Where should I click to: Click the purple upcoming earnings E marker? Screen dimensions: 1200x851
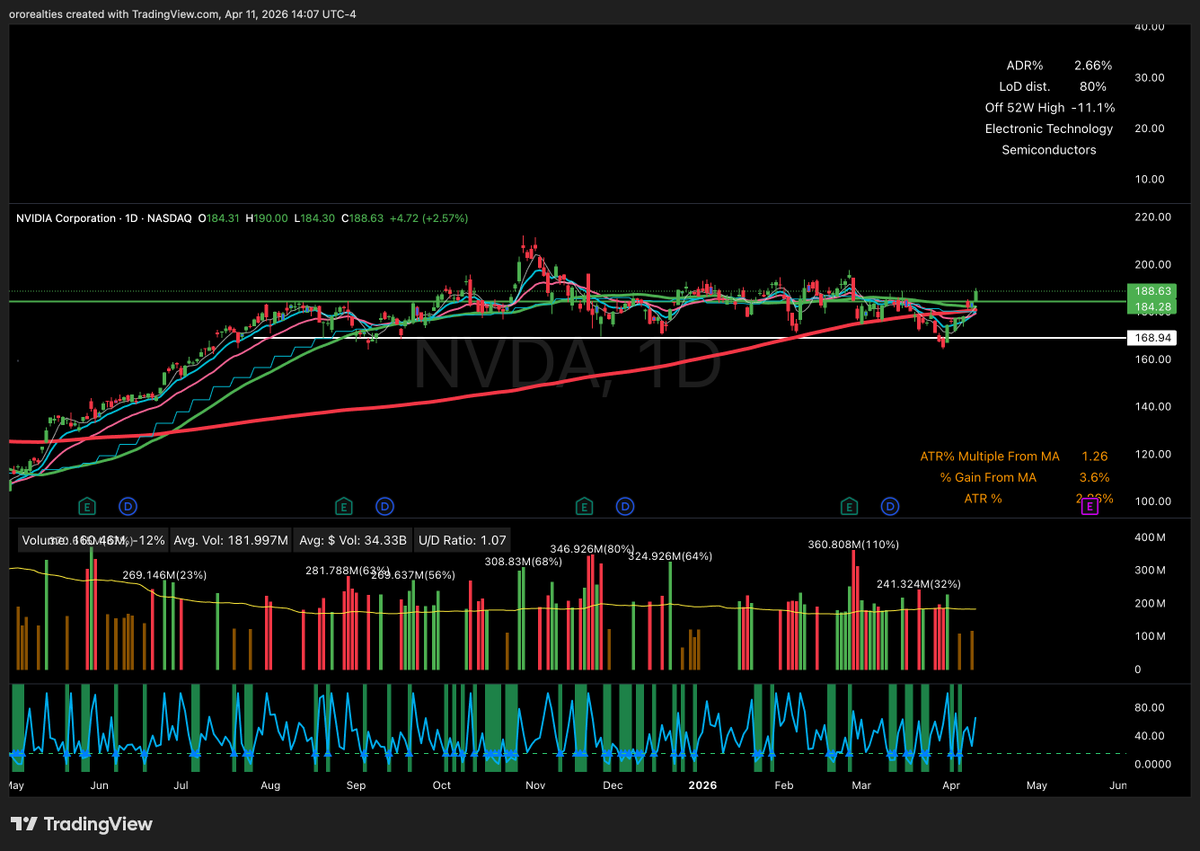1090,507
